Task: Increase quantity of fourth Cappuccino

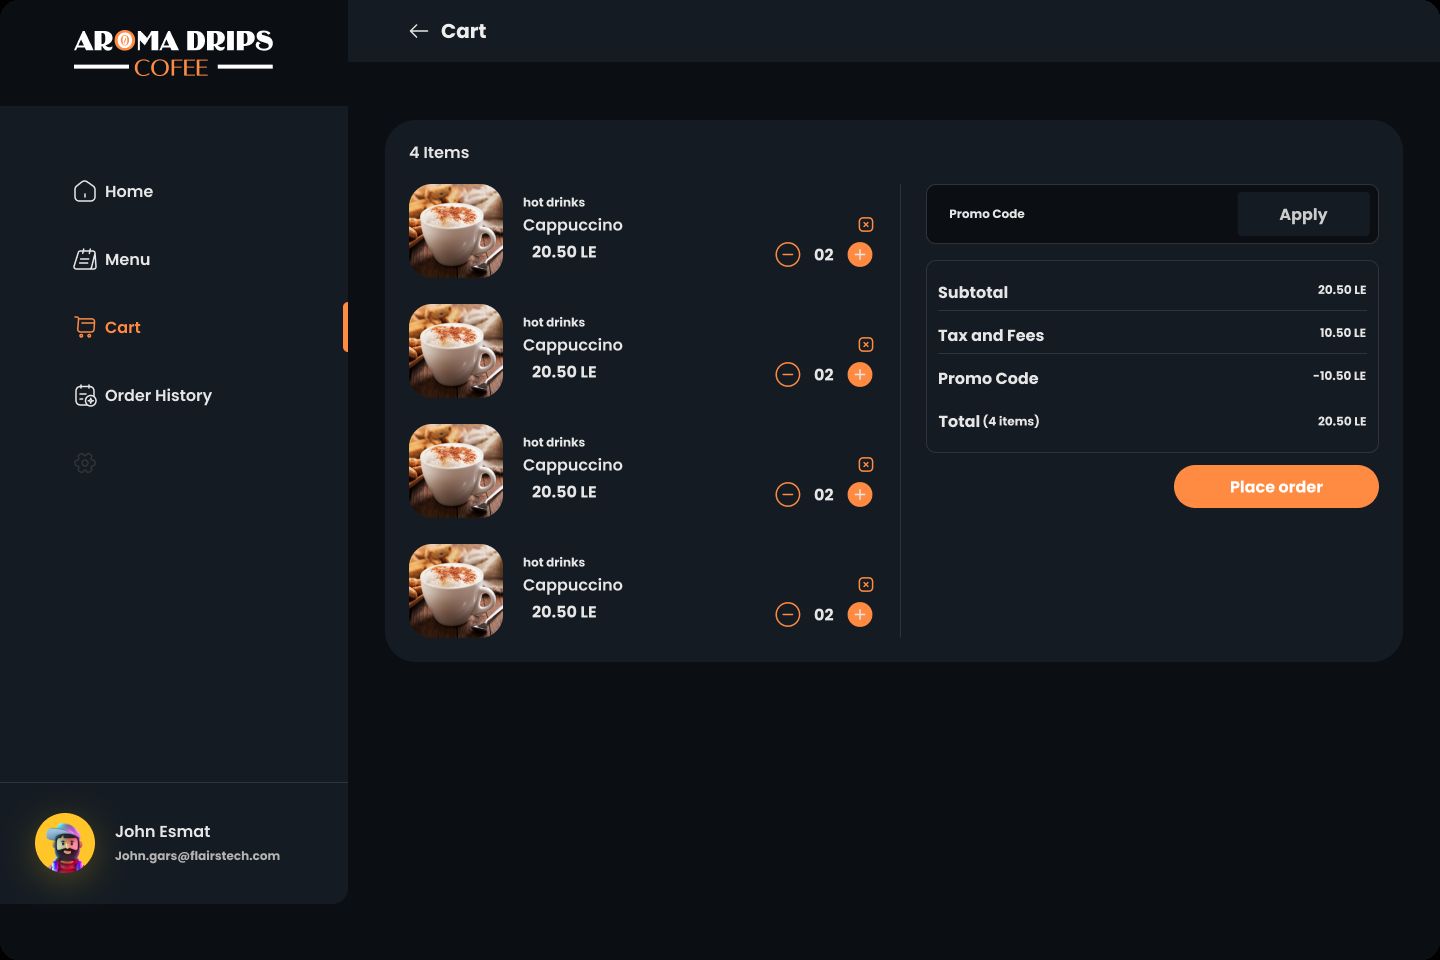Action: pos(860,615)
